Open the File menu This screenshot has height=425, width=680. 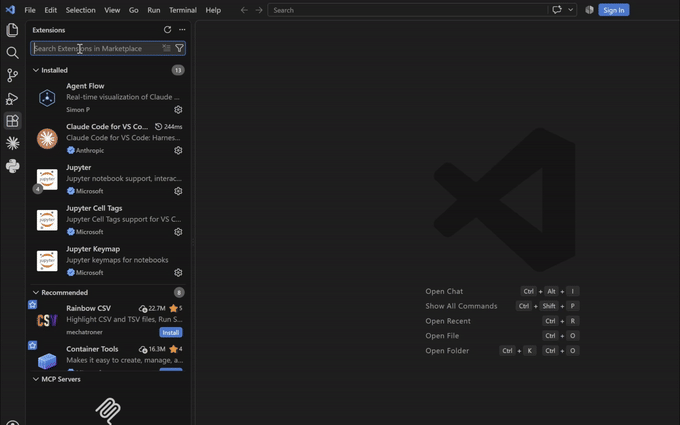click(30, 10)
